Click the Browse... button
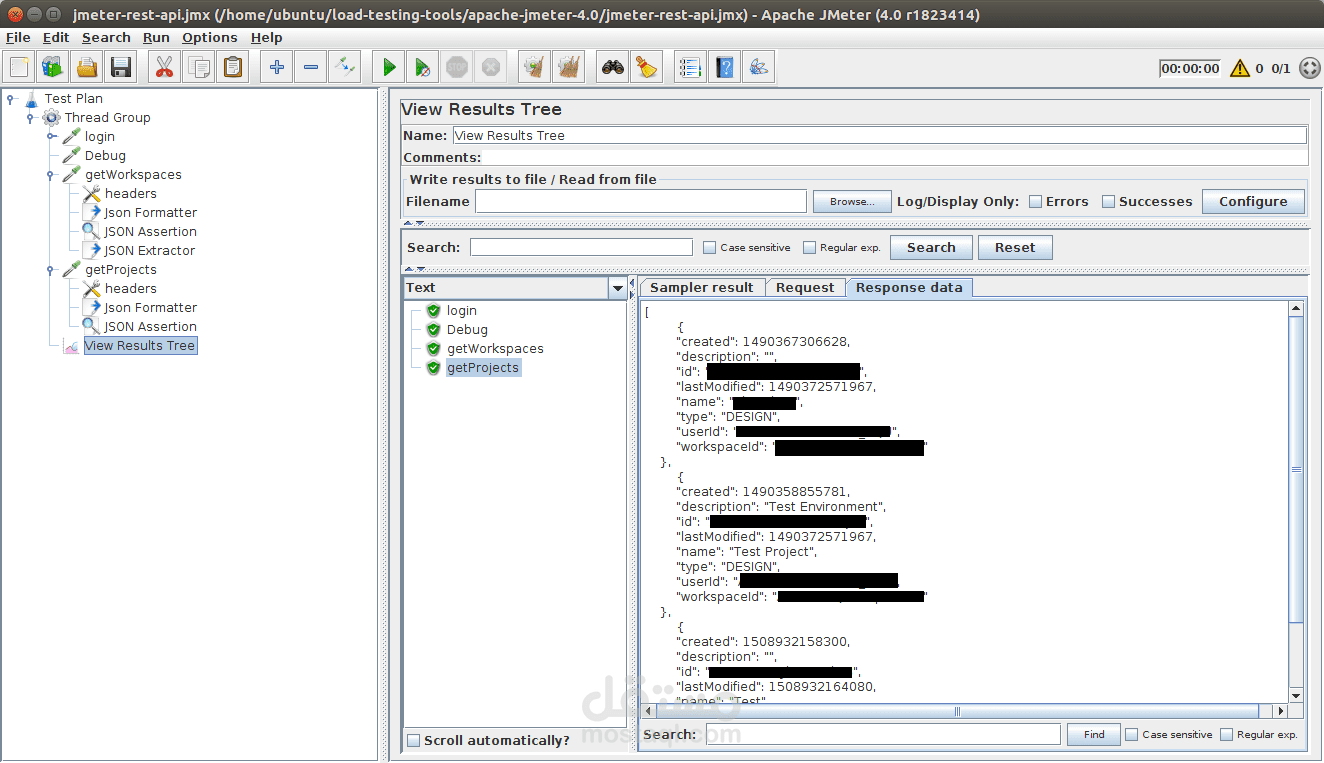Image resolution: width=1324 pixels, height=763 pixels. [x=852, y=201]
